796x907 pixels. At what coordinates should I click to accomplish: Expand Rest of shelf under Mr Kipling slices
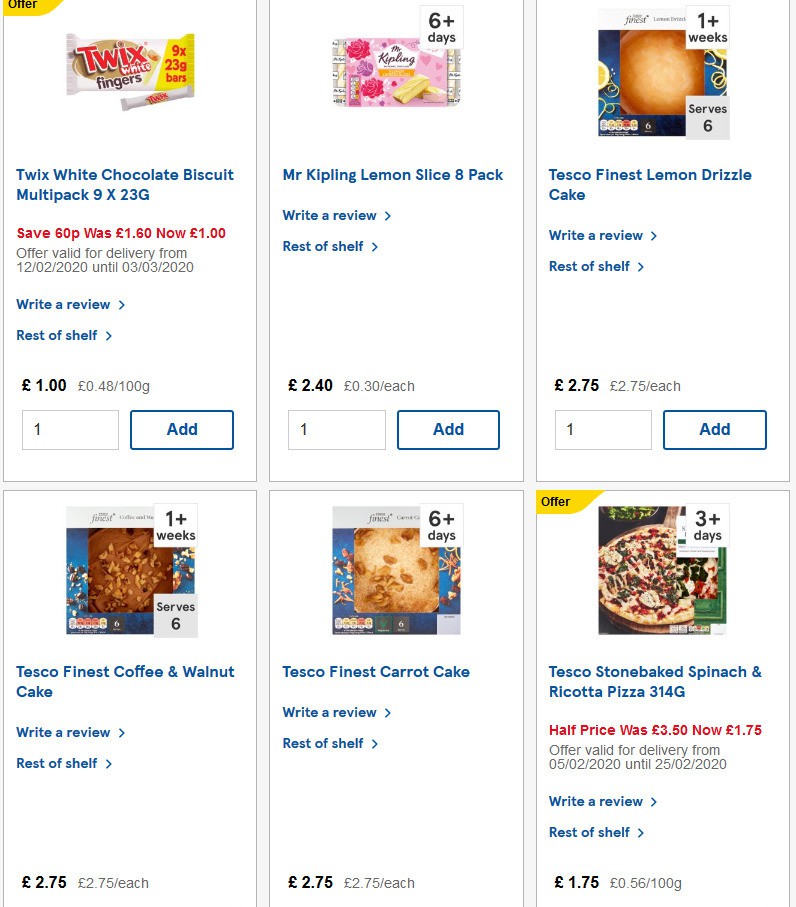(x=324, y=246)
